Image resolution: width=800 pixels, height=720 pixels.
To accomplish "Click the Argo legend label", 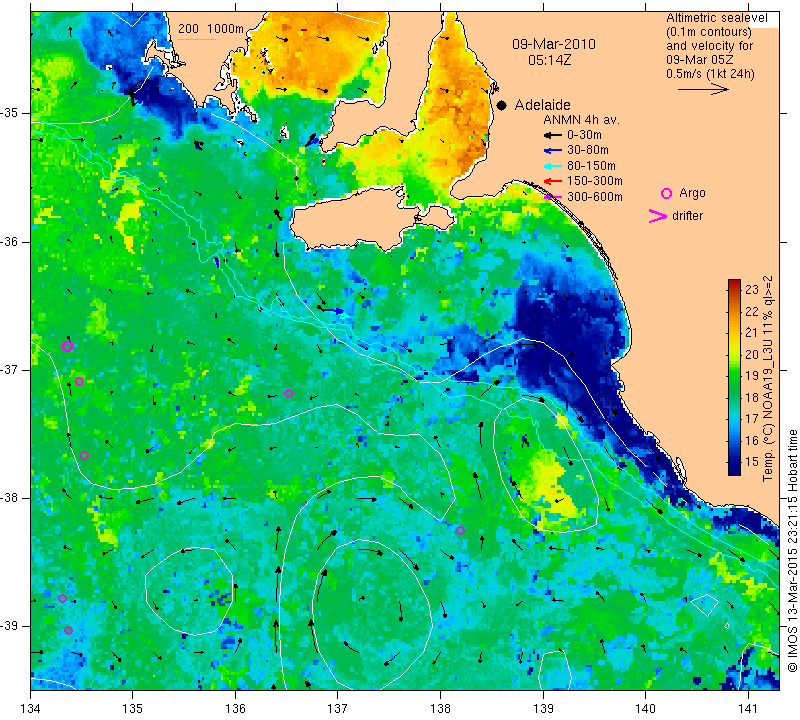I will tap(692, 193).
